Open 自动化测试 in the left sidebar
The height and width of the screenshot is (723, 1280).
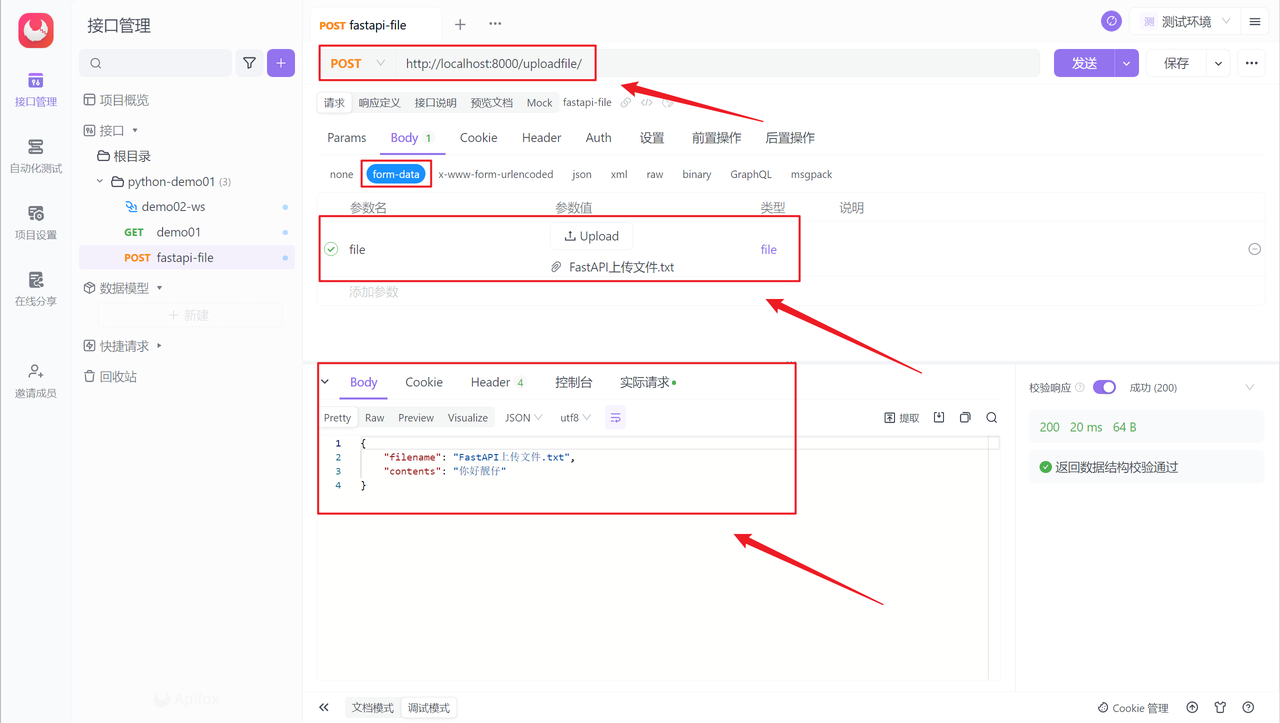[x=36, y=156]
